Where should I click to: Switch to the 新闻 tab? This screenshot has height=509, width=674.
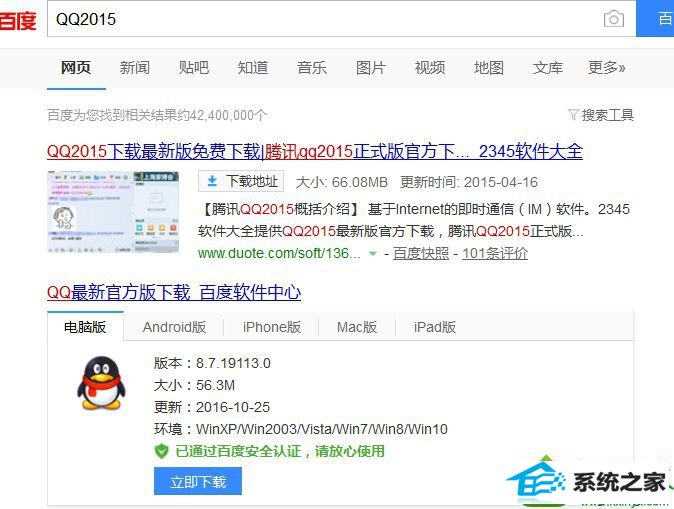pos(135,68)
